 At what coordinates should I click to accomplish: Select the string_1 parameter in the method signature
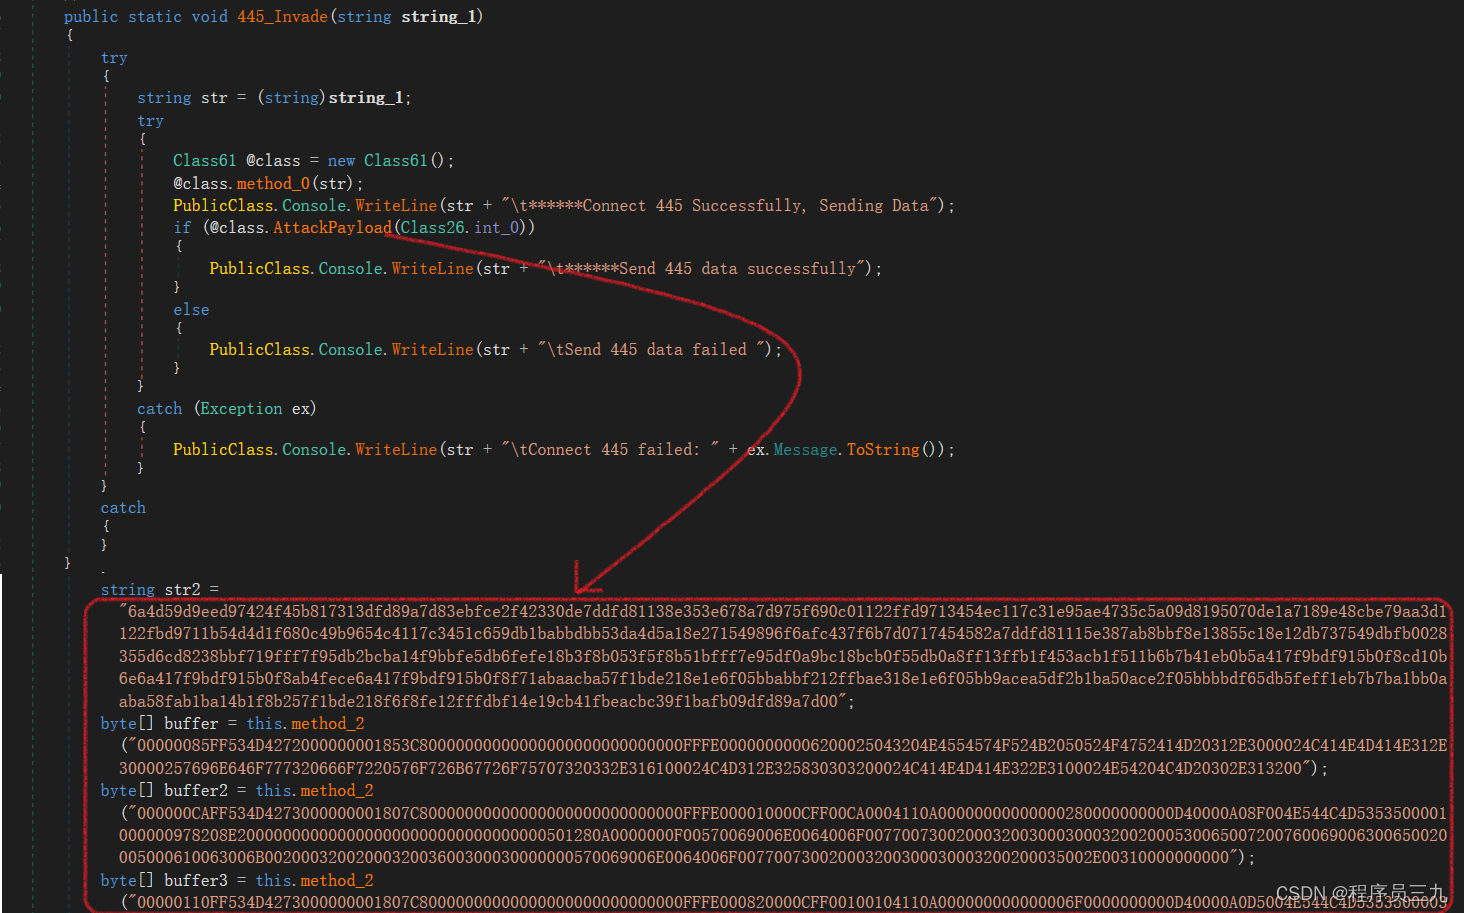click(439, 17)
